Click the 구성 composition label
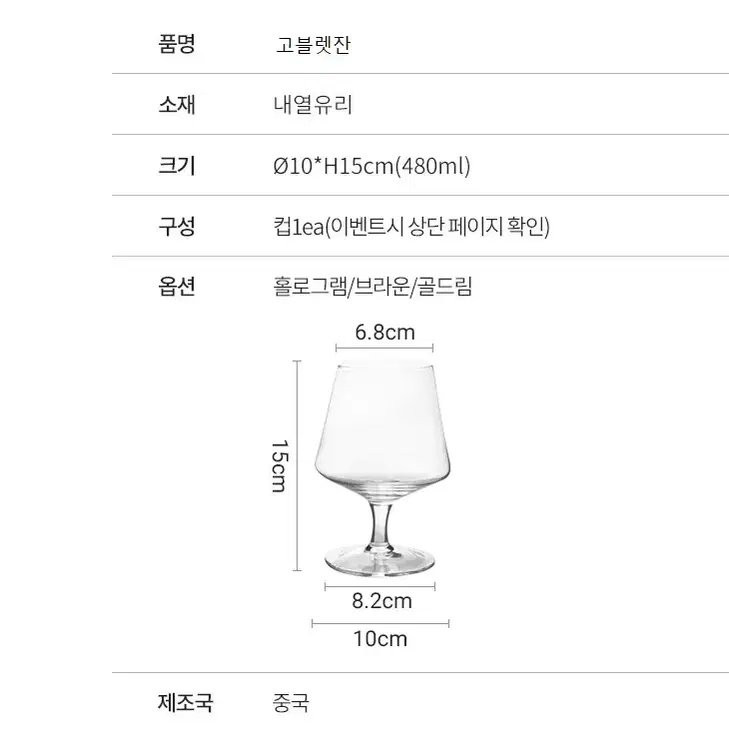The image size is (729, 729). click(177, 226)
